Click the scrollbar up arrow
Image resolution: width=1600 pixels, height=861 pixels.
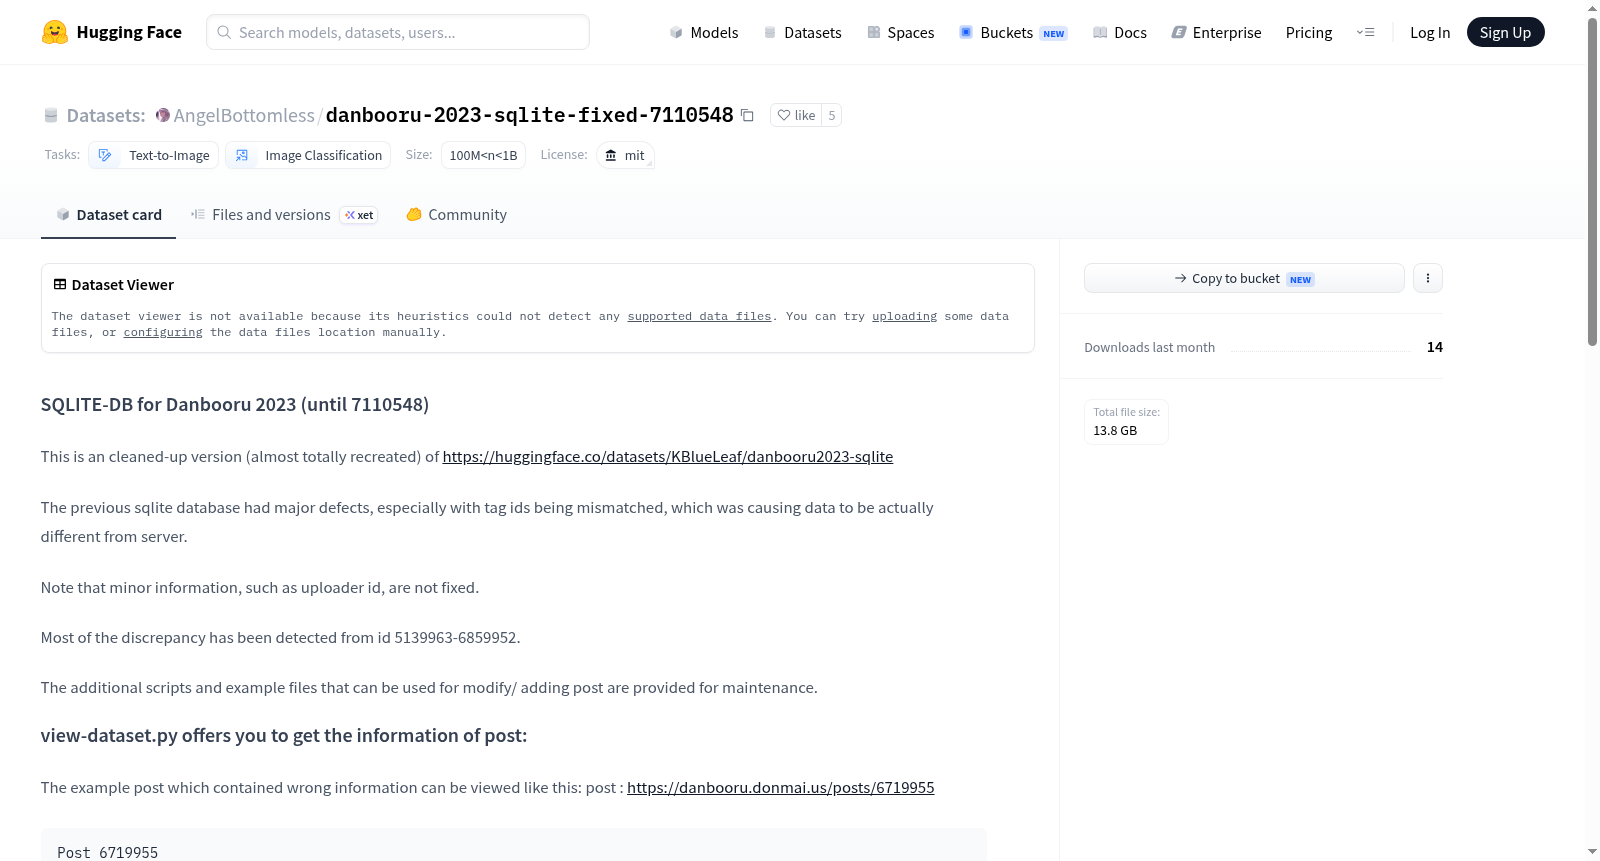tap(1592, 8)
